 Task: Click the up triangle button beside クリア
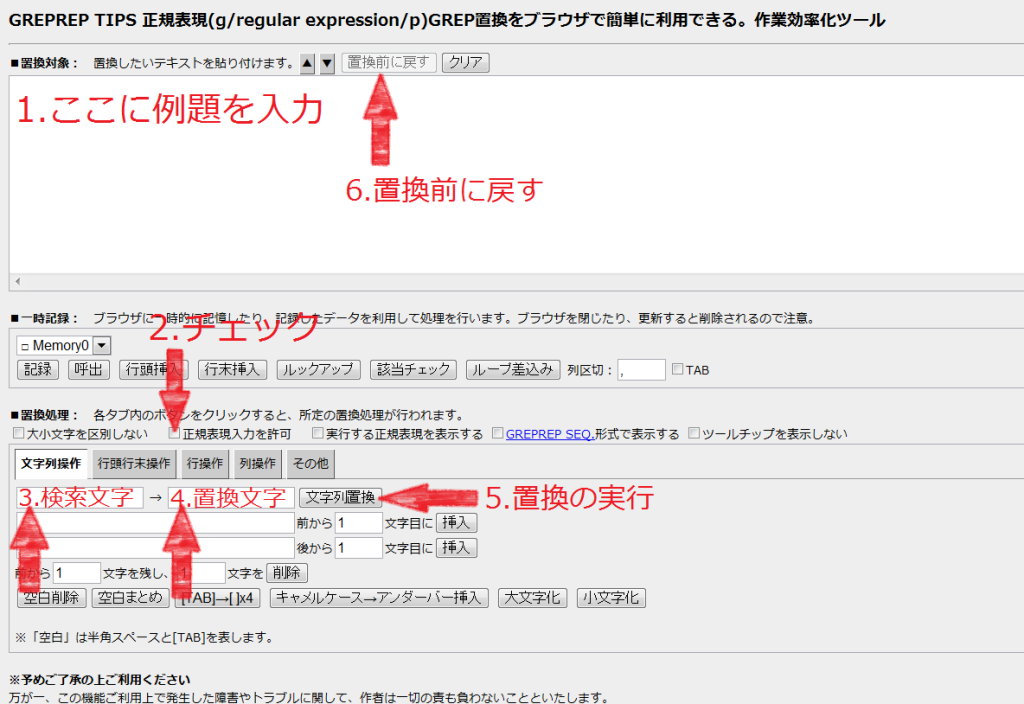(x=308, y=63)
